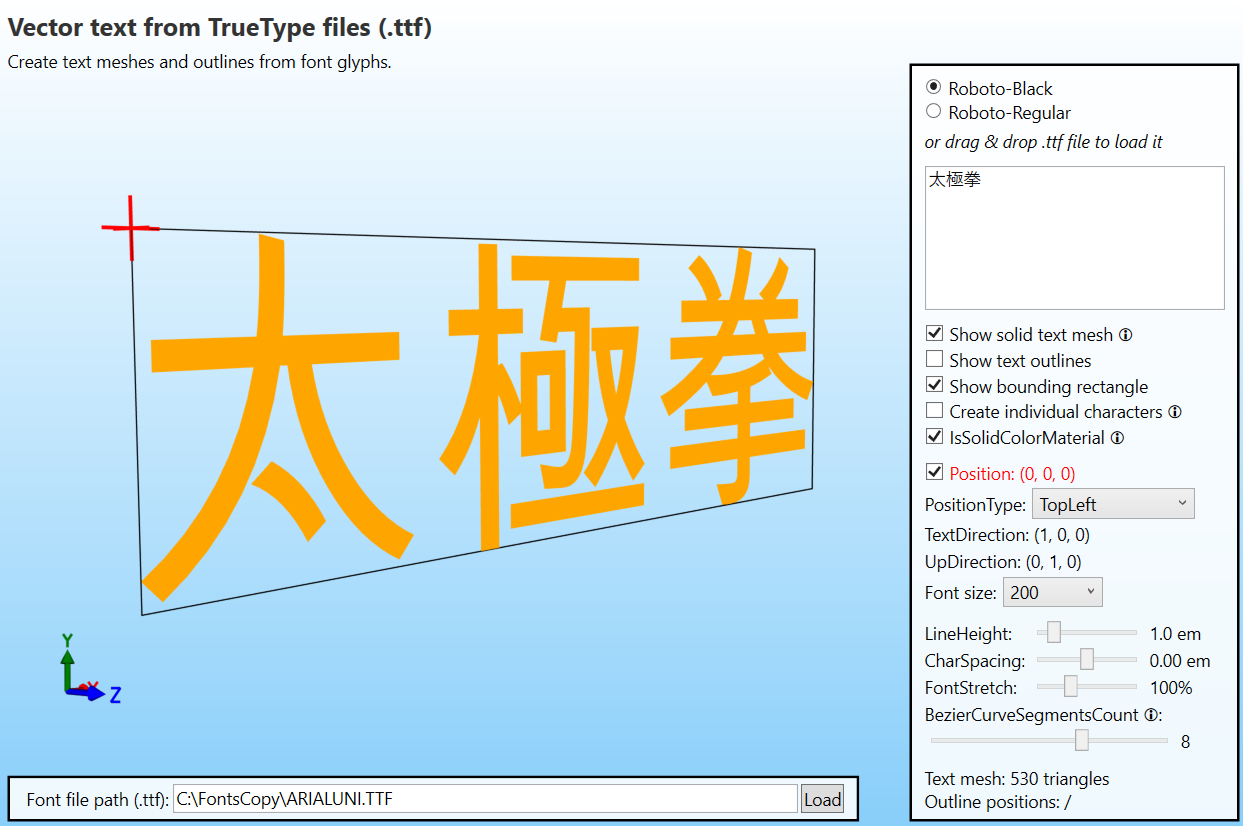Click the font file path input field
Viewport: 1243px width, 826px height.
click(485, 799)
